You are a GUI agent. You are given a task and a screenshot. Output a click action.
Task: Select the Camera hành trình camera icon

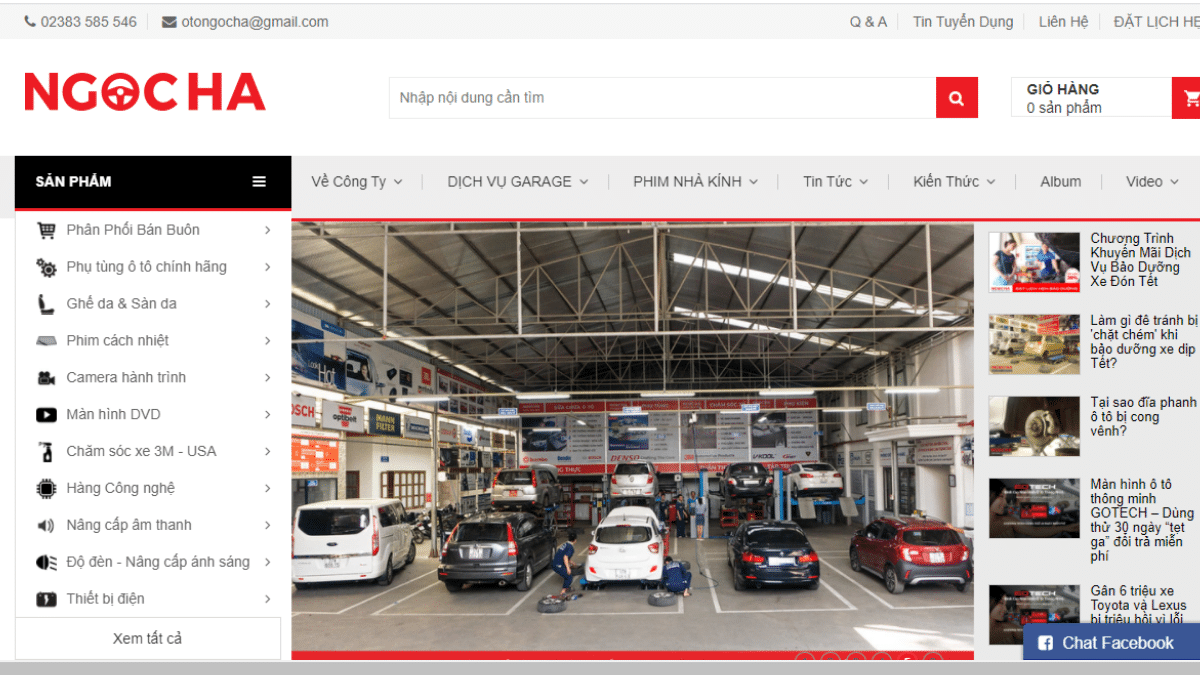46,378
